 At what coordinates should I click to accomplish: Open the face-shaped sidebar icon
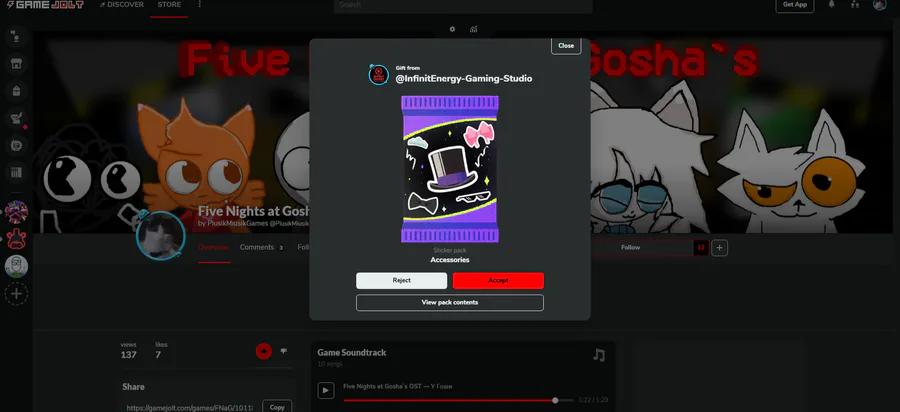(16, 146)
